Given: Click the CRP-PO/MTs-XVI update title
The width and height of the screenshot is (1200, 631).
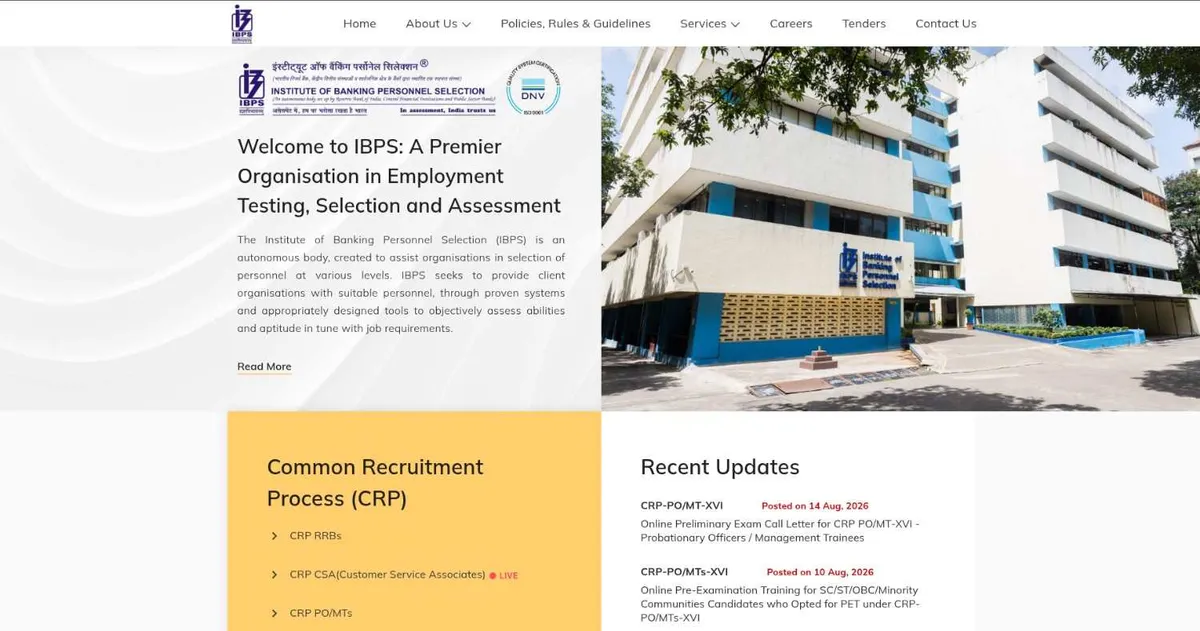Looking at the screenshot, I should pos(685,572).
